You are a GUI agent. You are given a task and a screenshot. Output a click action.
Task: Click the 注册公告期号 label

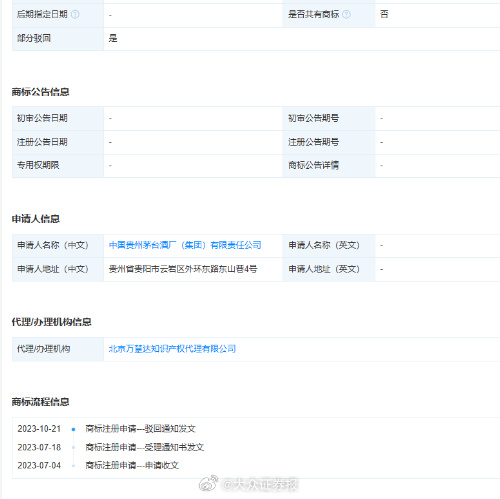(x=313, y=142)
